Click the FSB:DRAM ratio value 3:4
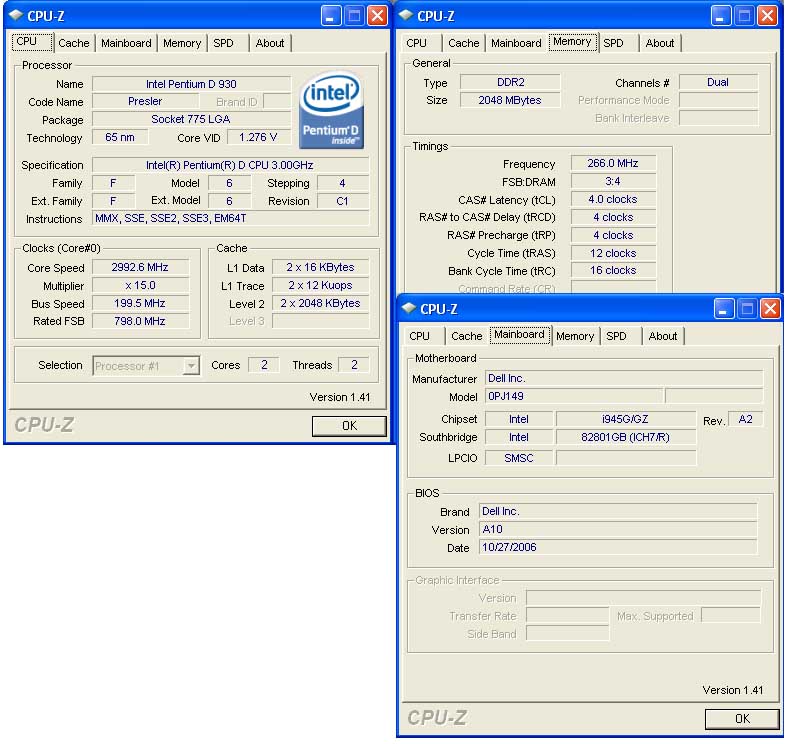786x744 pixels. coord(613,181)
